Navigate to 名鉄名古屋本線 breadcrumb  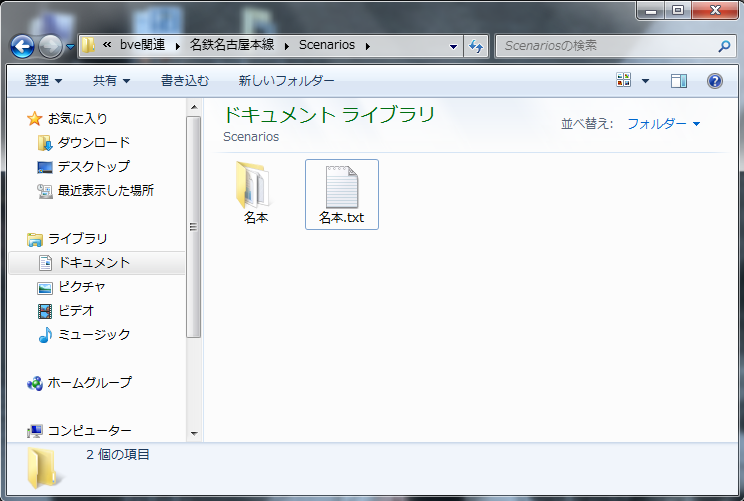(x=232, y=45)
